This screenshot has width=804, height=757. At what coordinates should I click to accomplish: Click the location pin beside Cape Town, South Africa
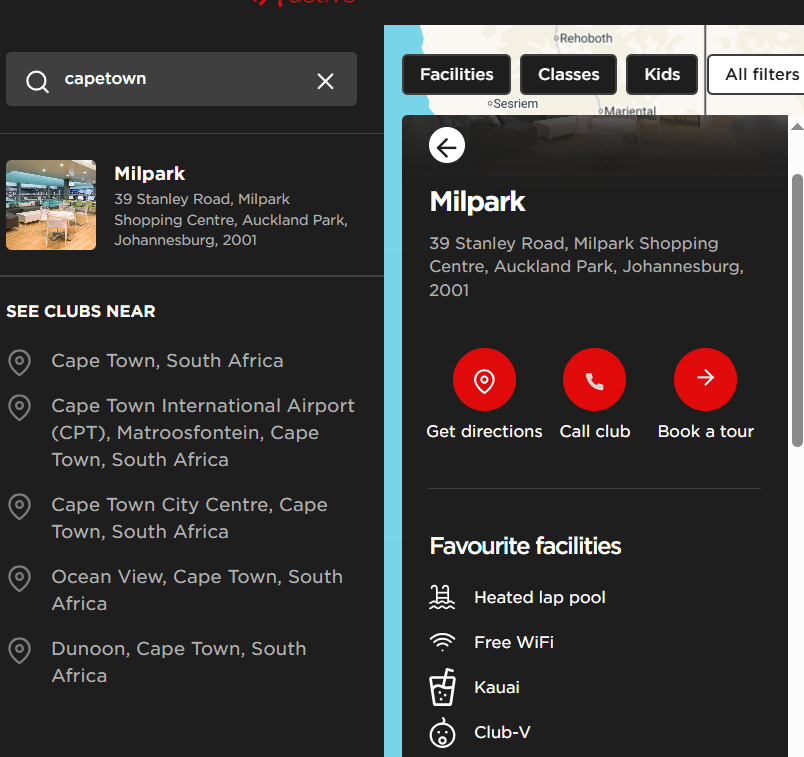pyautogui.click(x=19, y=360)
